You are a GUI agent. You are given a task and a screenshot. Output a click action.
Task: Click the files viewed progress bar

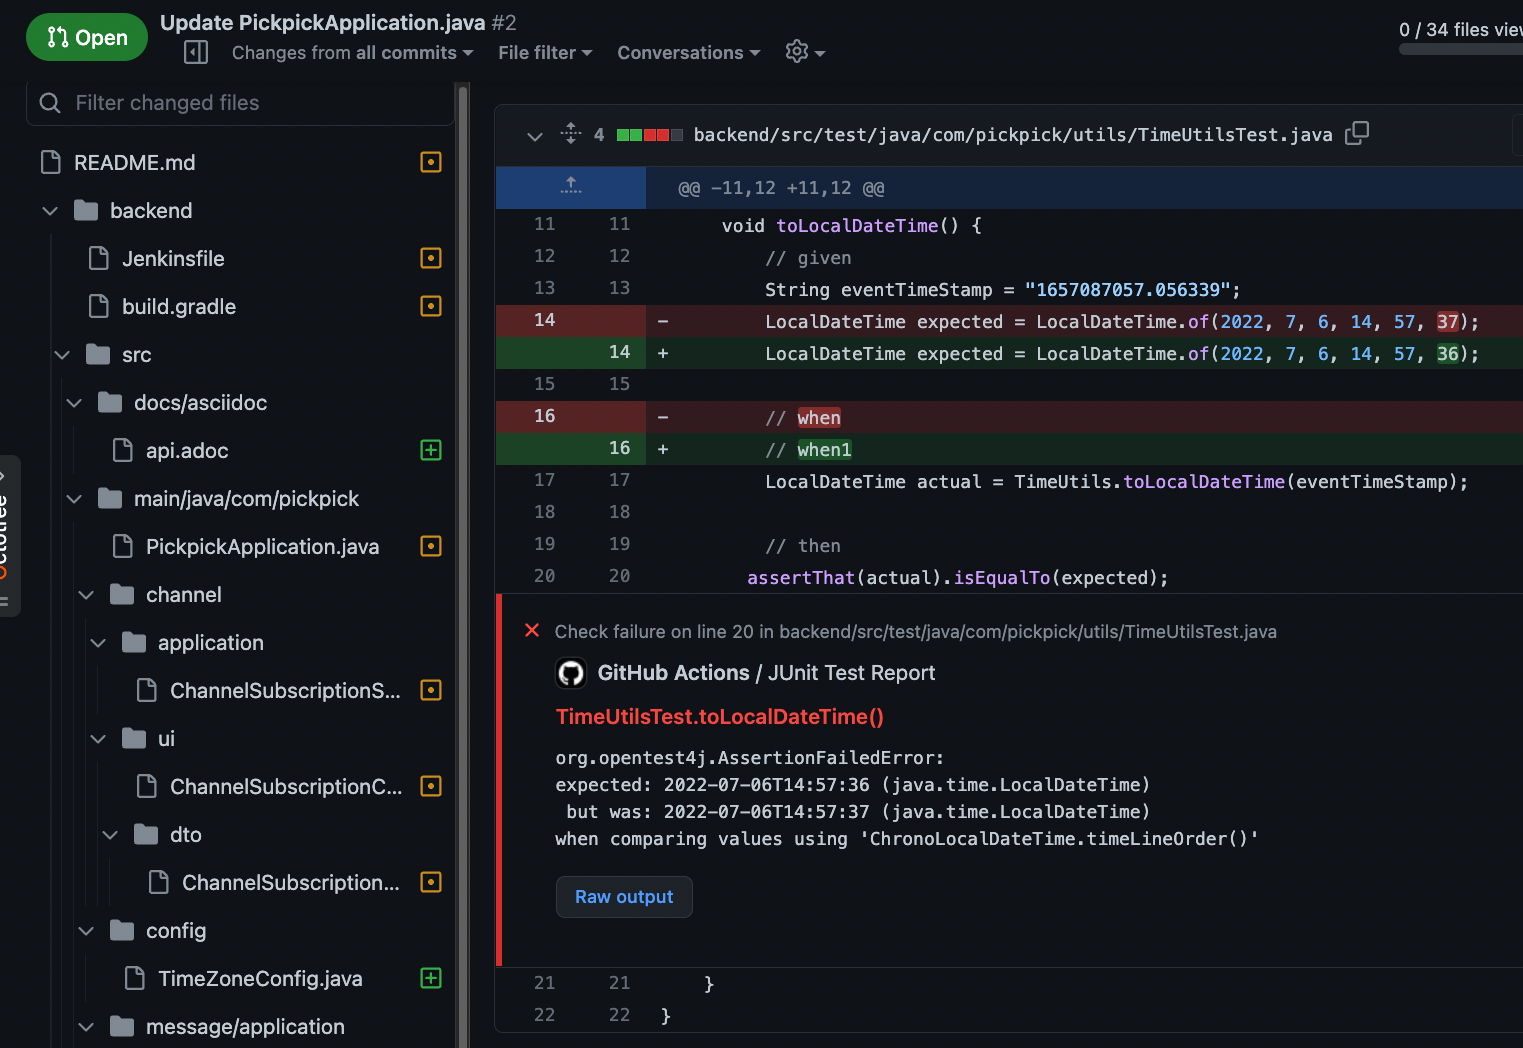coord(1461,49)
